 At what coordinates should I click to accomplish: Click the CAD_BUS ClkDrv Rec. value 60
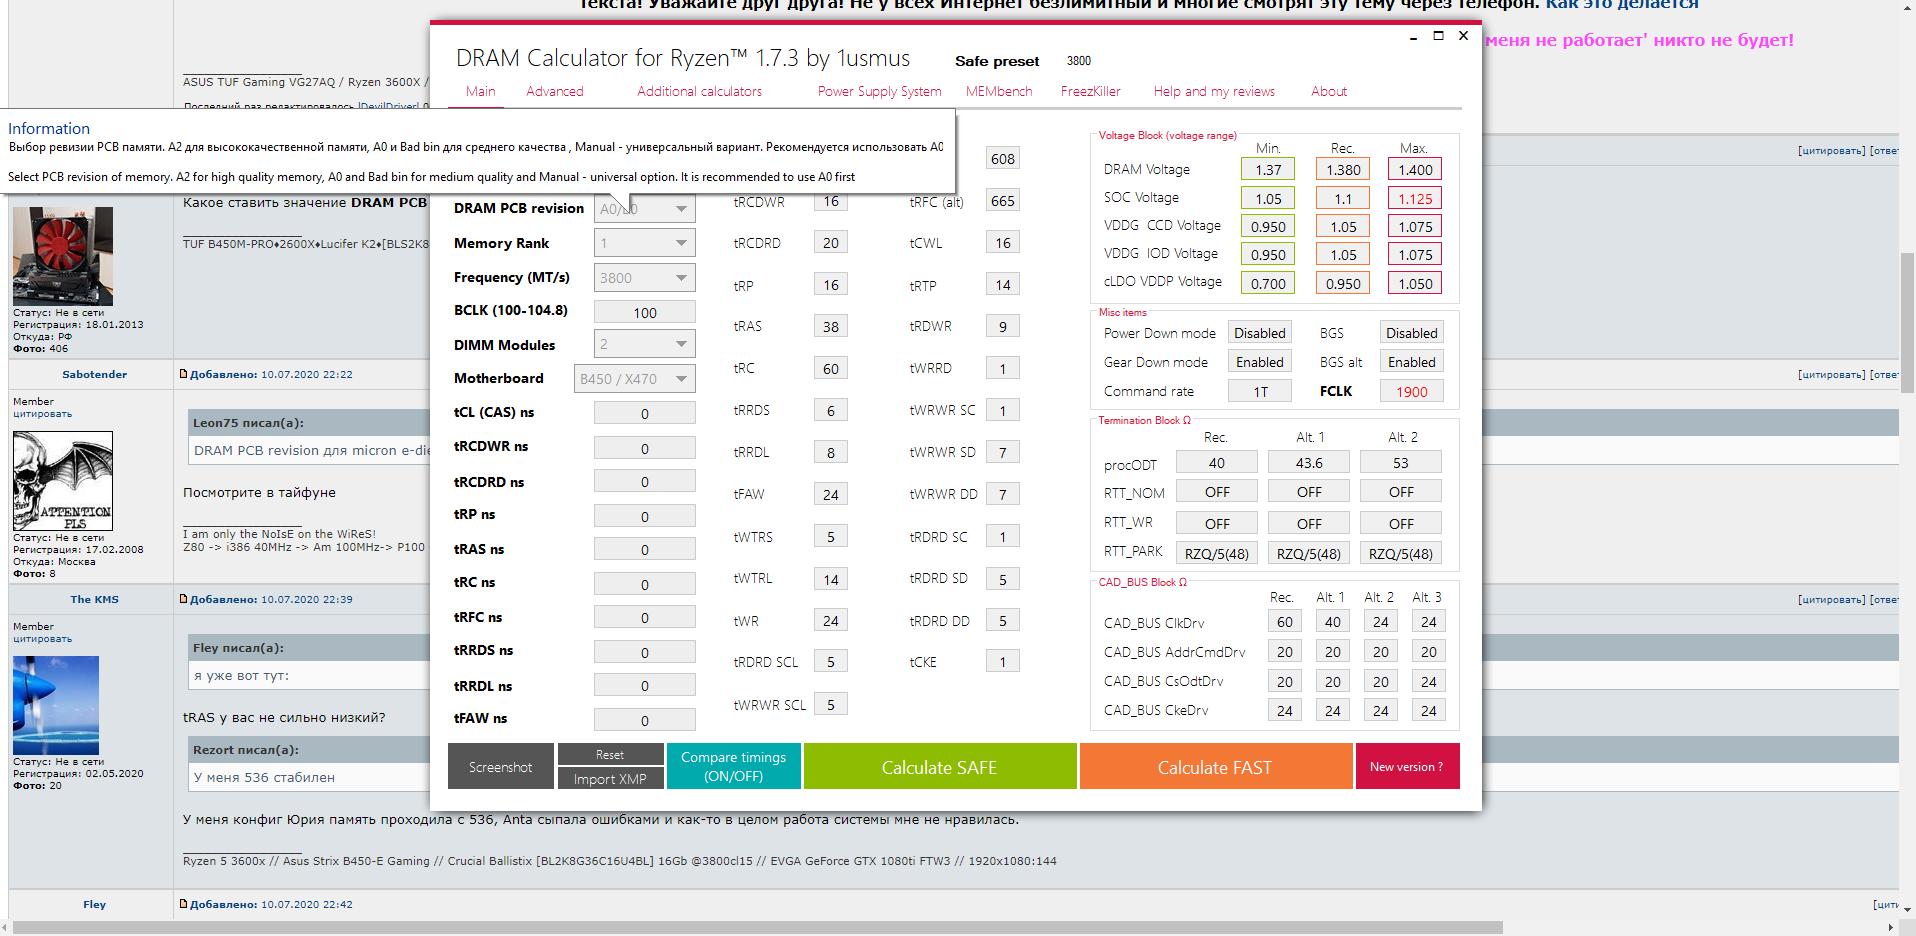[x=1285, y=621]
